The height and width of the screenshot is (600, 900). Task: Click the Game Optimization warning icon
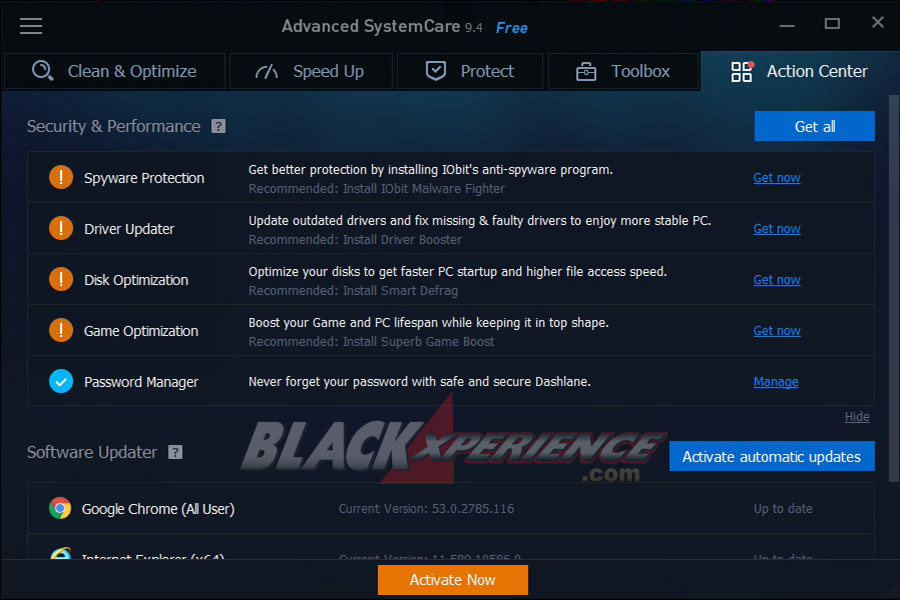61,330
